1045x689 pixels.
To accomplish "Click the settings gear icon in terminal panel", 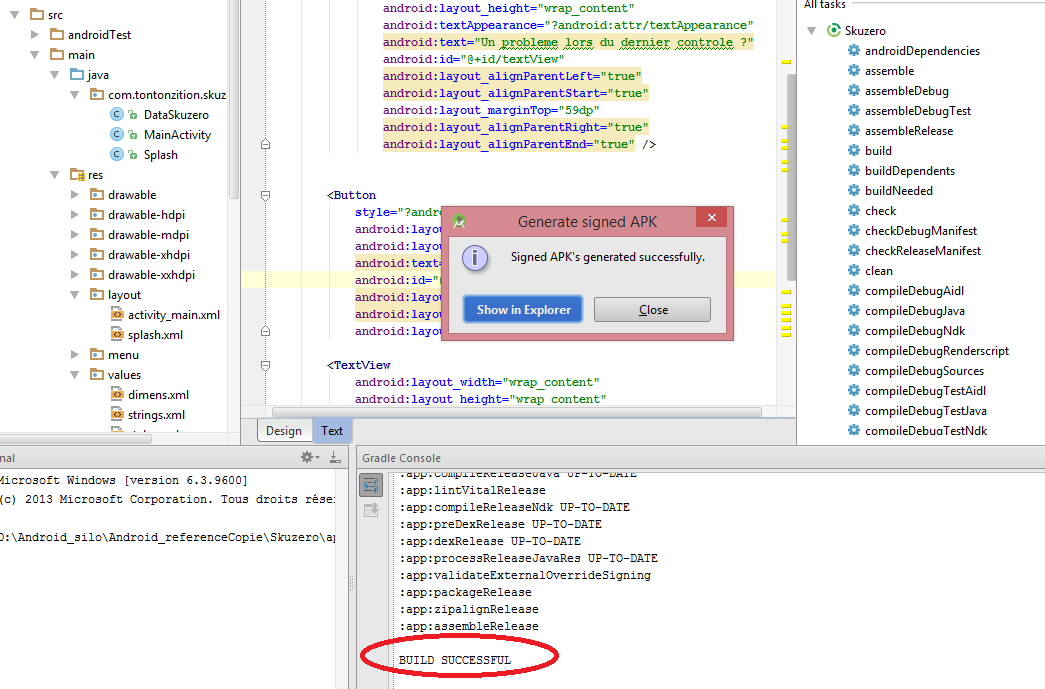I will (309, 457).
